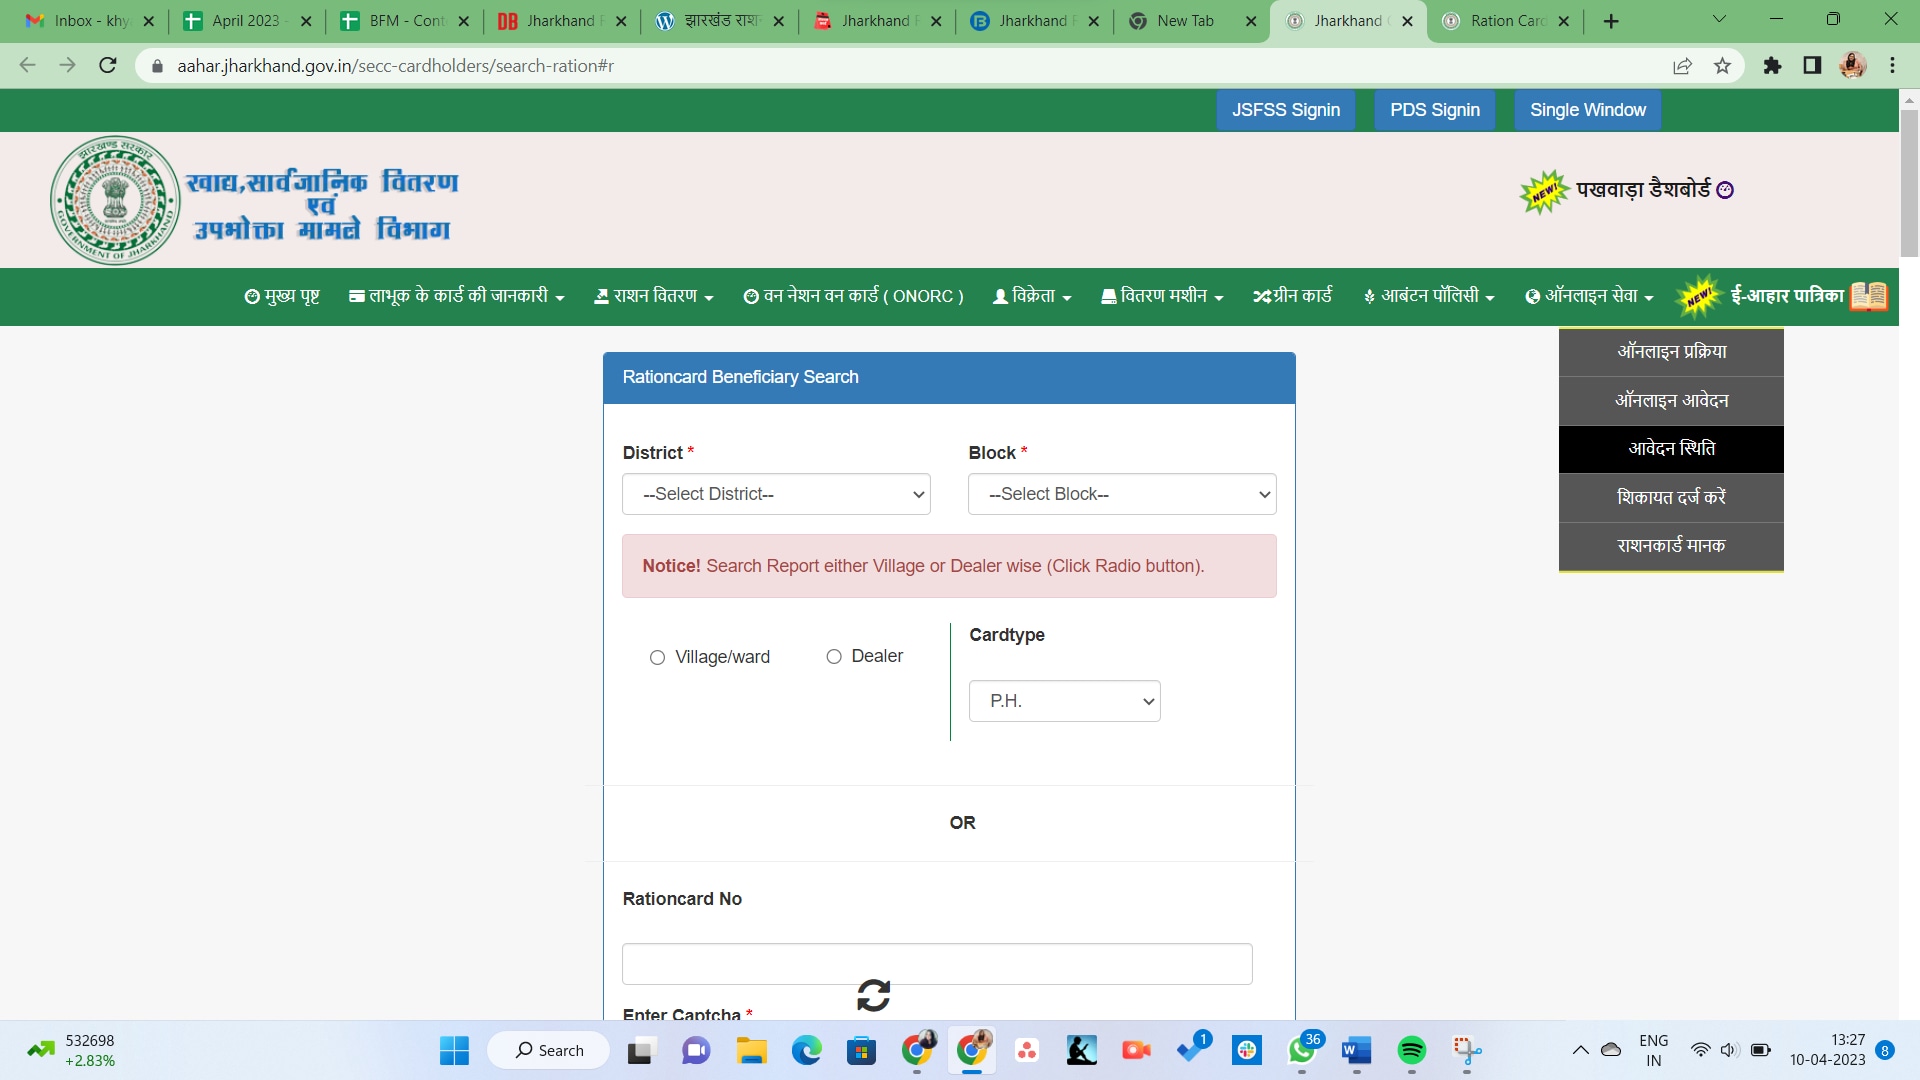Click the PDS Signin button
Screen dimensions: 1920x1080
click(x=1434, y=110)
